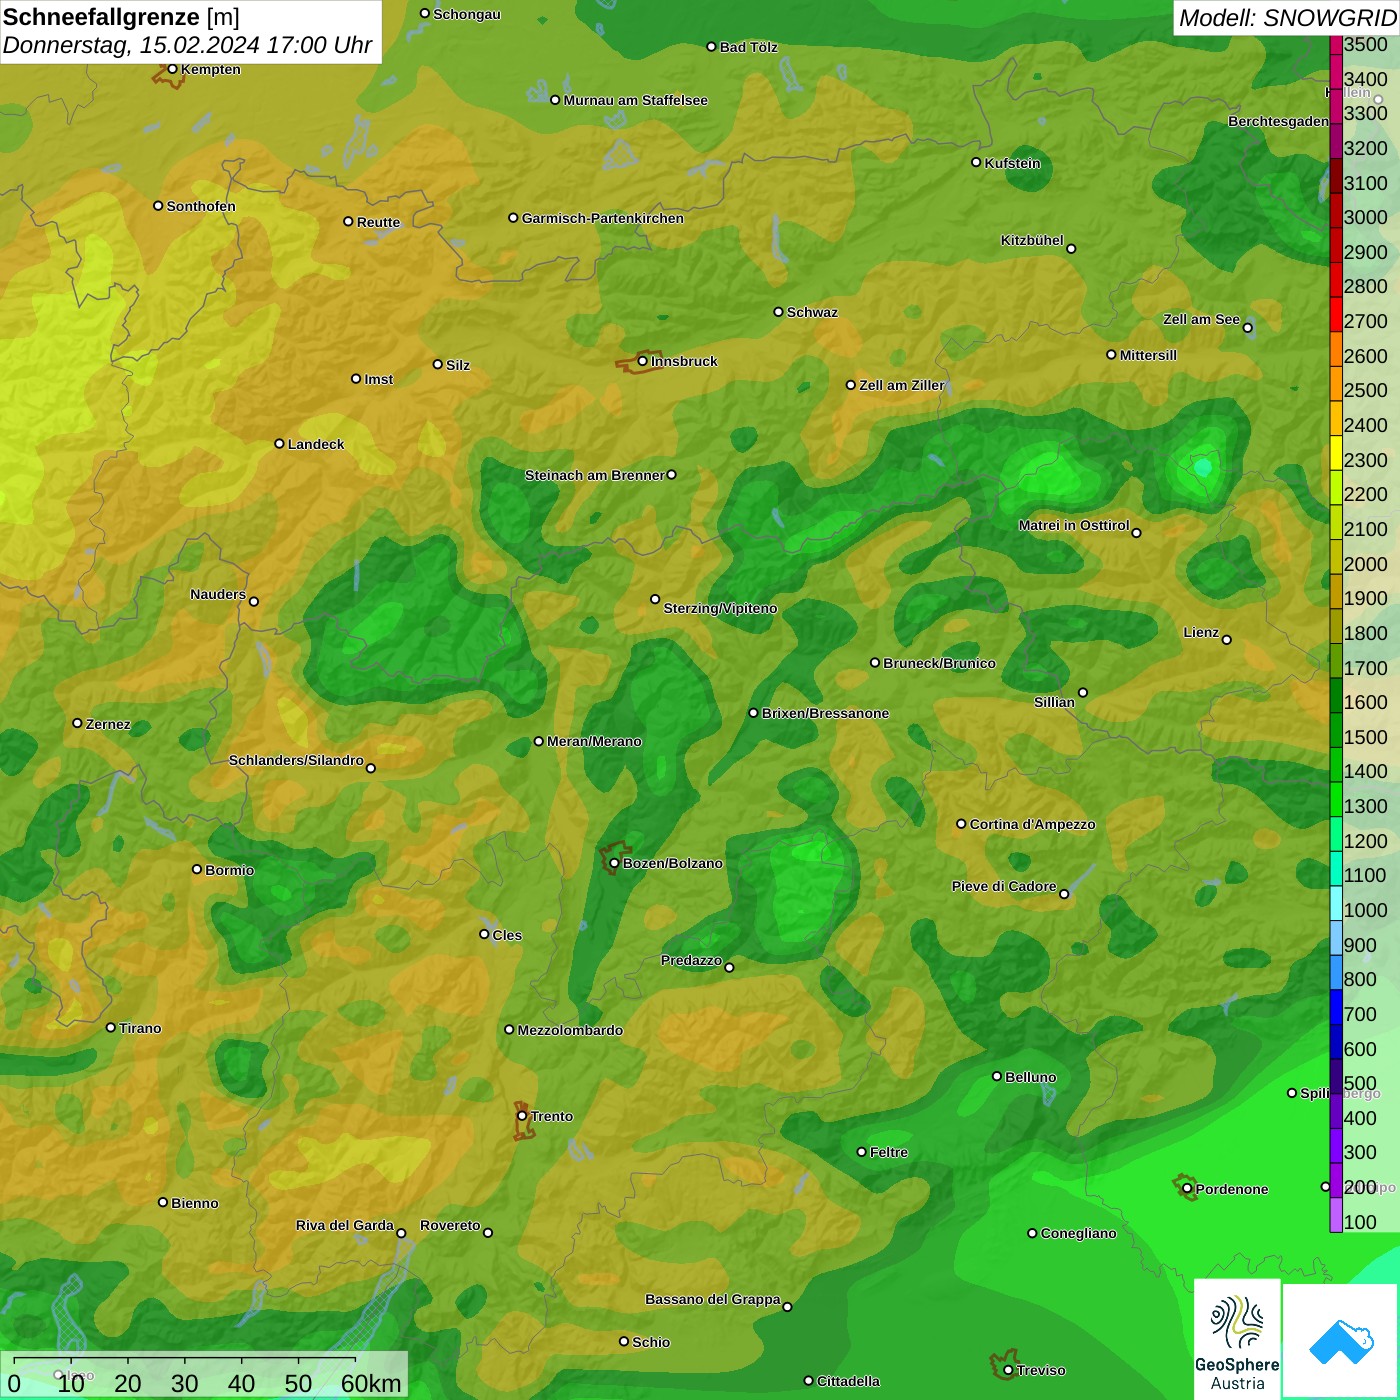This screenshot has width=1400, height=1400.
Task: Select the yellow legend swatch beside 2300
Action: (1336, 452)
